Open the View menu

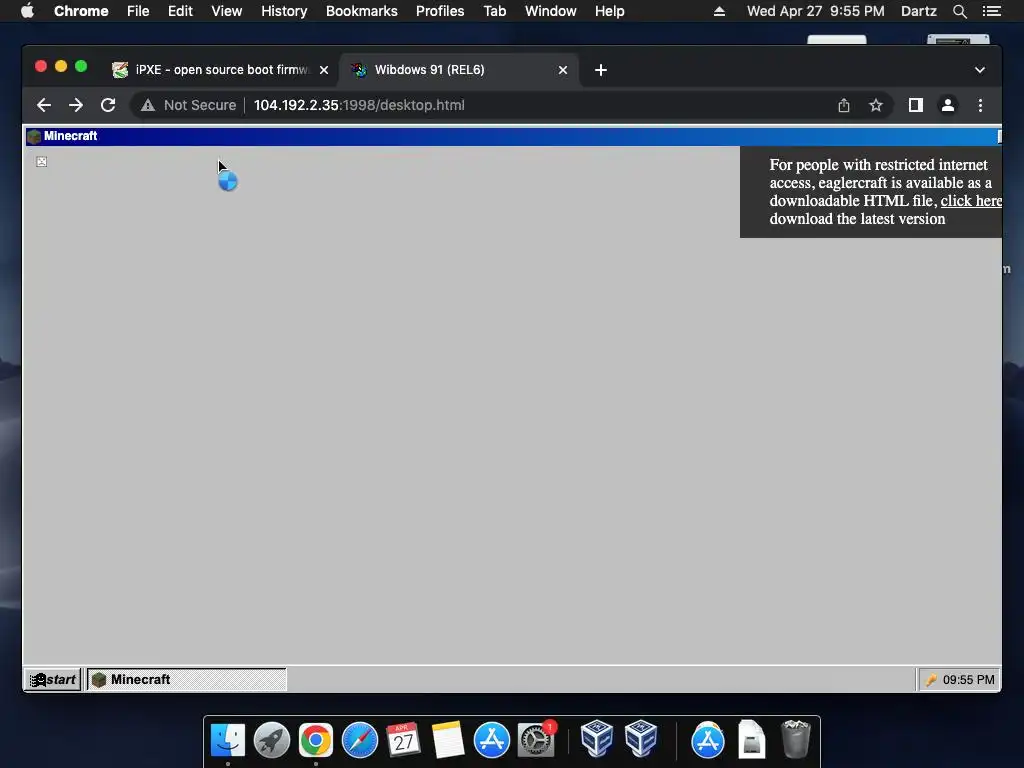227,11
